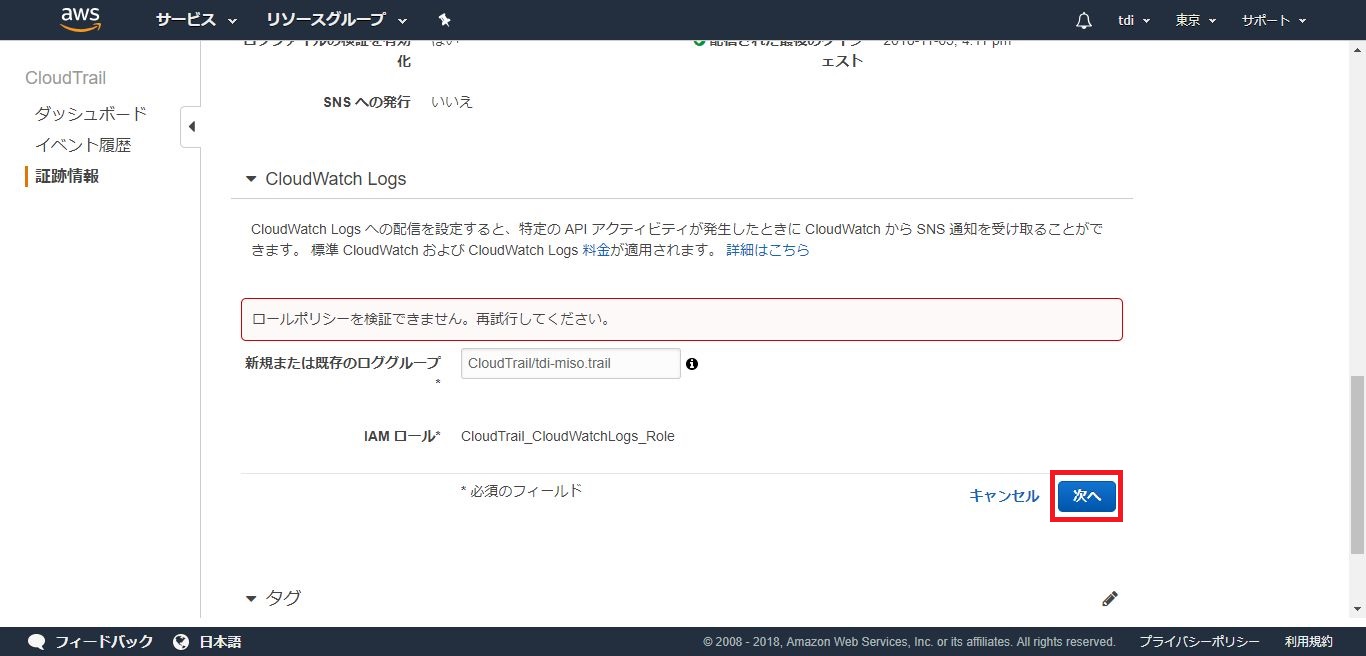Click the pencil edit icon for タグ
1366x656 pixels.
point(1109,598)
